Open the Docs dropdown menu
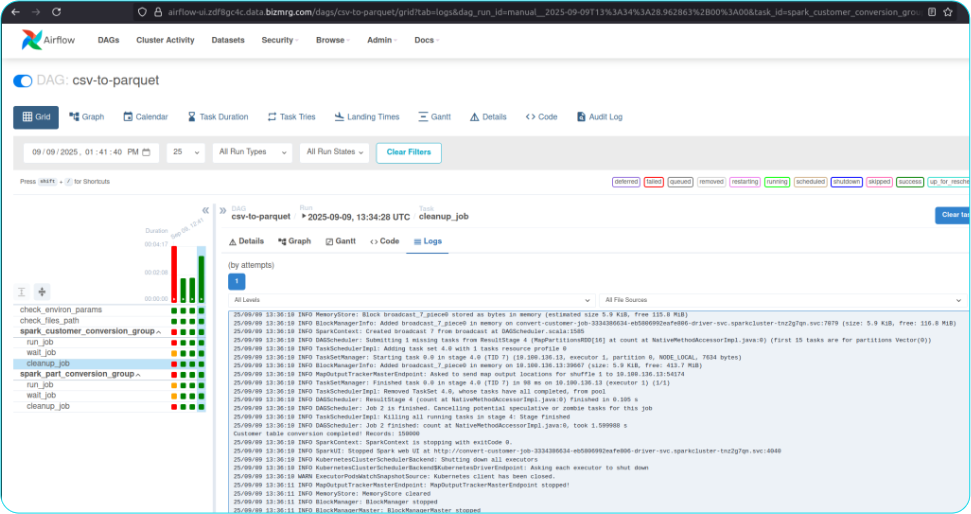Screen dimensions: 971x514 point(426,40)
